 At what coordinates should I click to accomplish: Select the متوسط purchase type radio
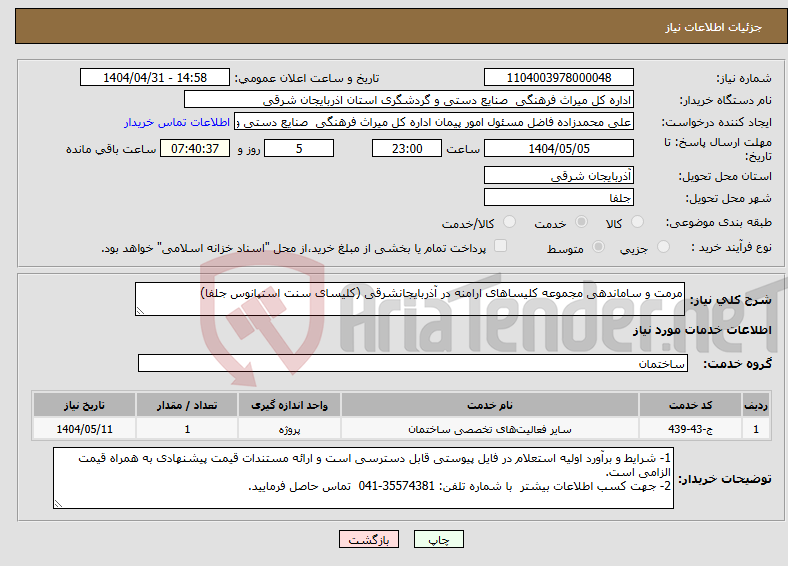pyautogui.click(x=598, y=247)
